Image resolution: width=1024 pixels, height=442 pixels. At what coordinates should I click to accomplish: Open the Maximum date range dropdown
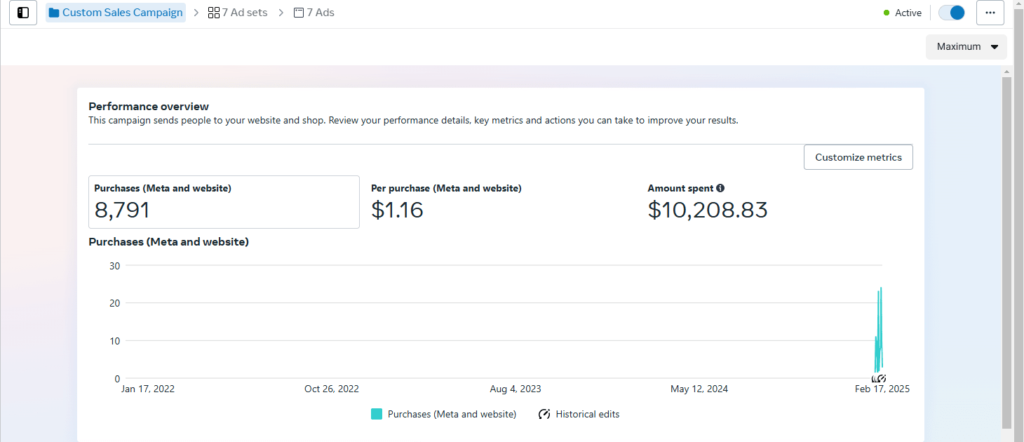click(966, 47)
